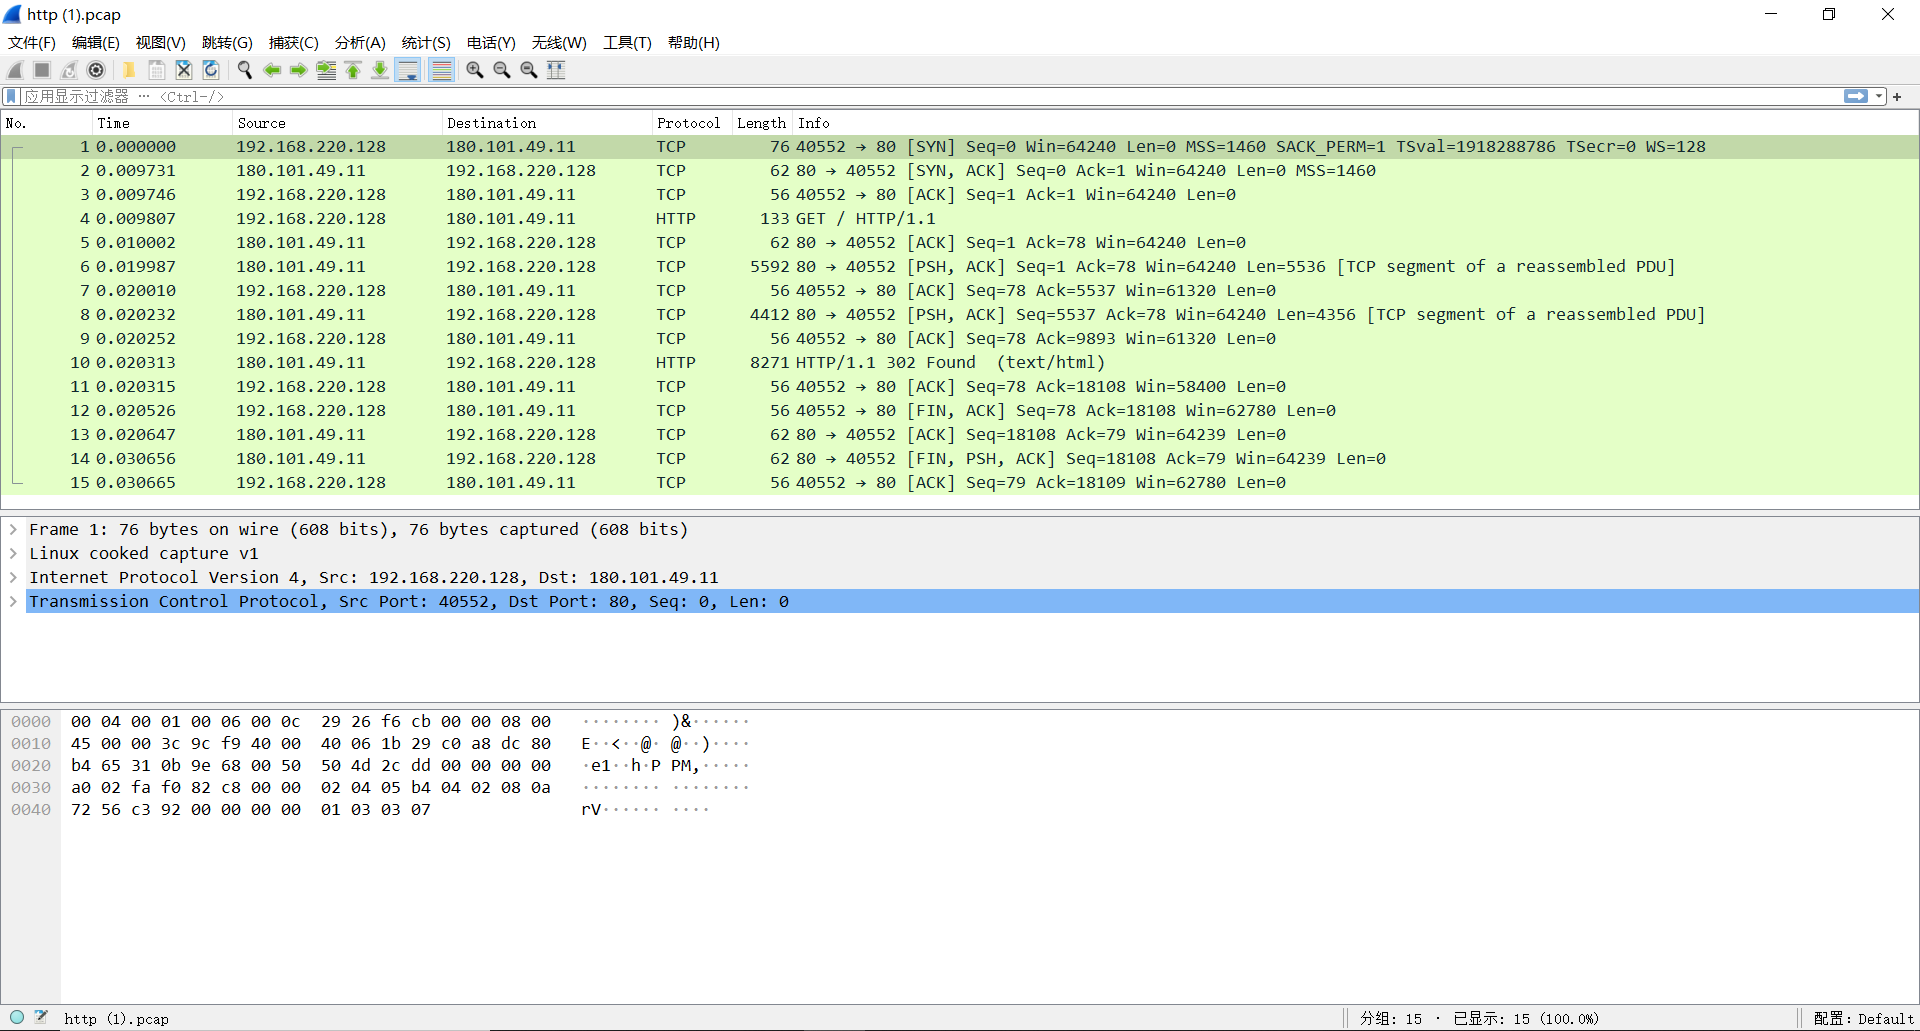Select packet 10 HTTP/1.1 302 Found

[960, 362]
